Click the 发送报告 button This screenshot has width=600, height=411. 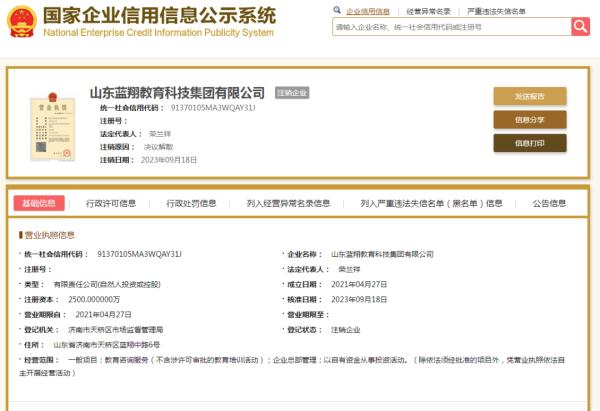530,96
